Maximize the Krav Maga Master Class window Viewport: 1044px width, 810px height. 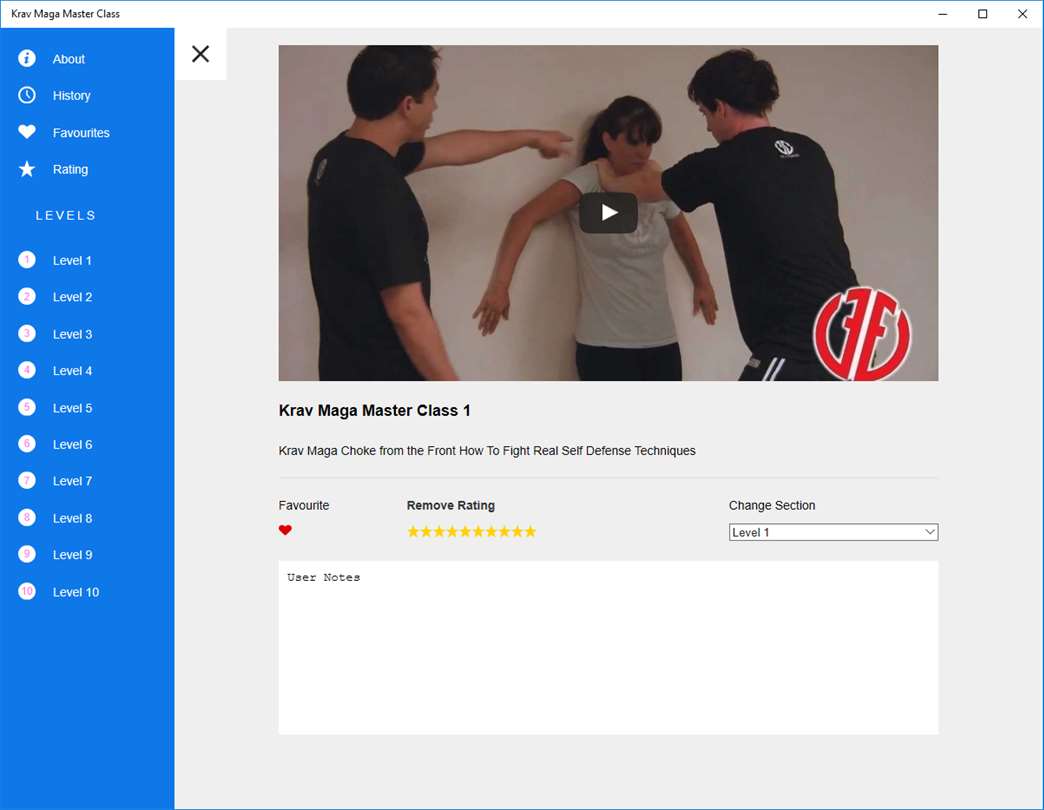(x=982, y=14)
